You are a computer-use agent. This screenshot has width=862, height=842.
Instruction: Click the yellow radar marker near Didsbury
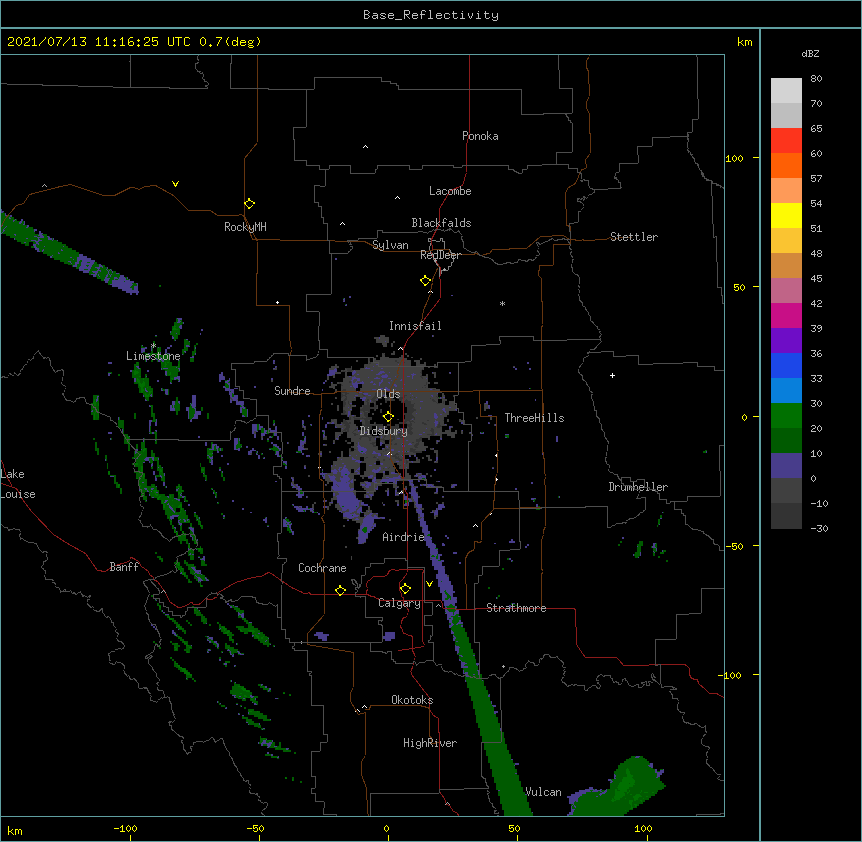[388, 416]
